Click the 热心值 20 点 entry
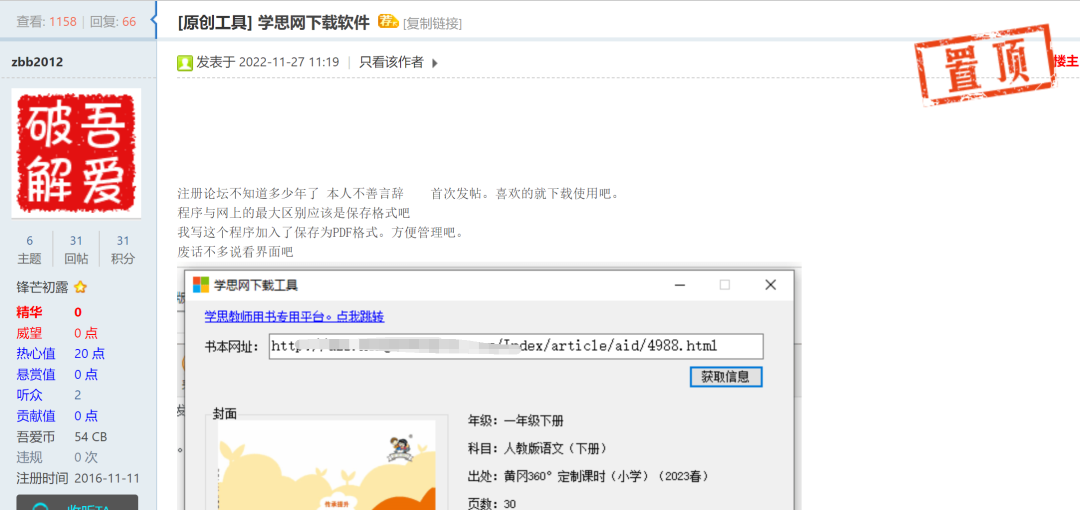1080x510 pixels. pos(61,354)
